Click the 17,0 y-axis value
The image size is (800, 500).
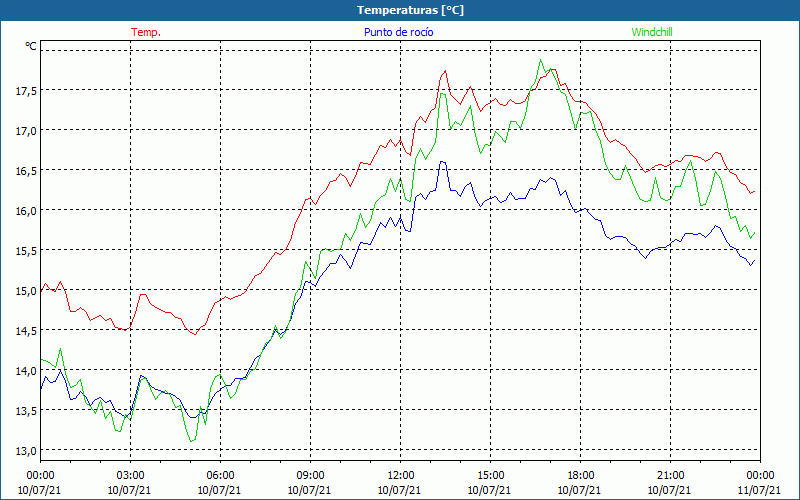click(26, 131)
